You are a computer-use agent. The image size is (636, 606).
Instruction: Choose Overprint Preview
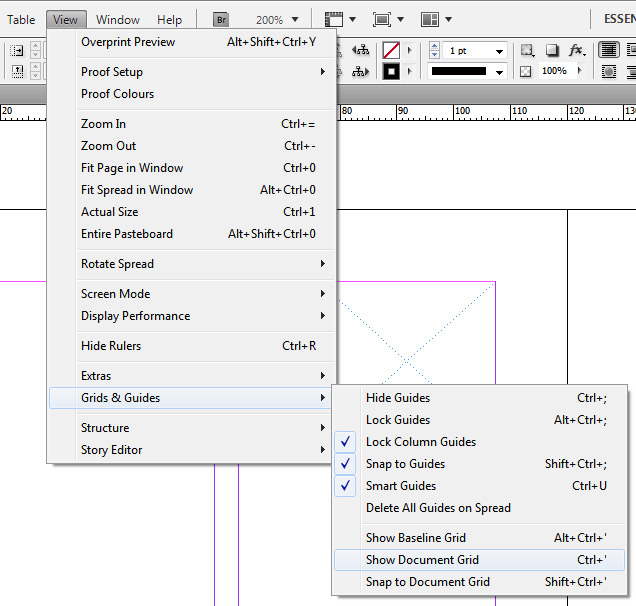coord(191,42)
